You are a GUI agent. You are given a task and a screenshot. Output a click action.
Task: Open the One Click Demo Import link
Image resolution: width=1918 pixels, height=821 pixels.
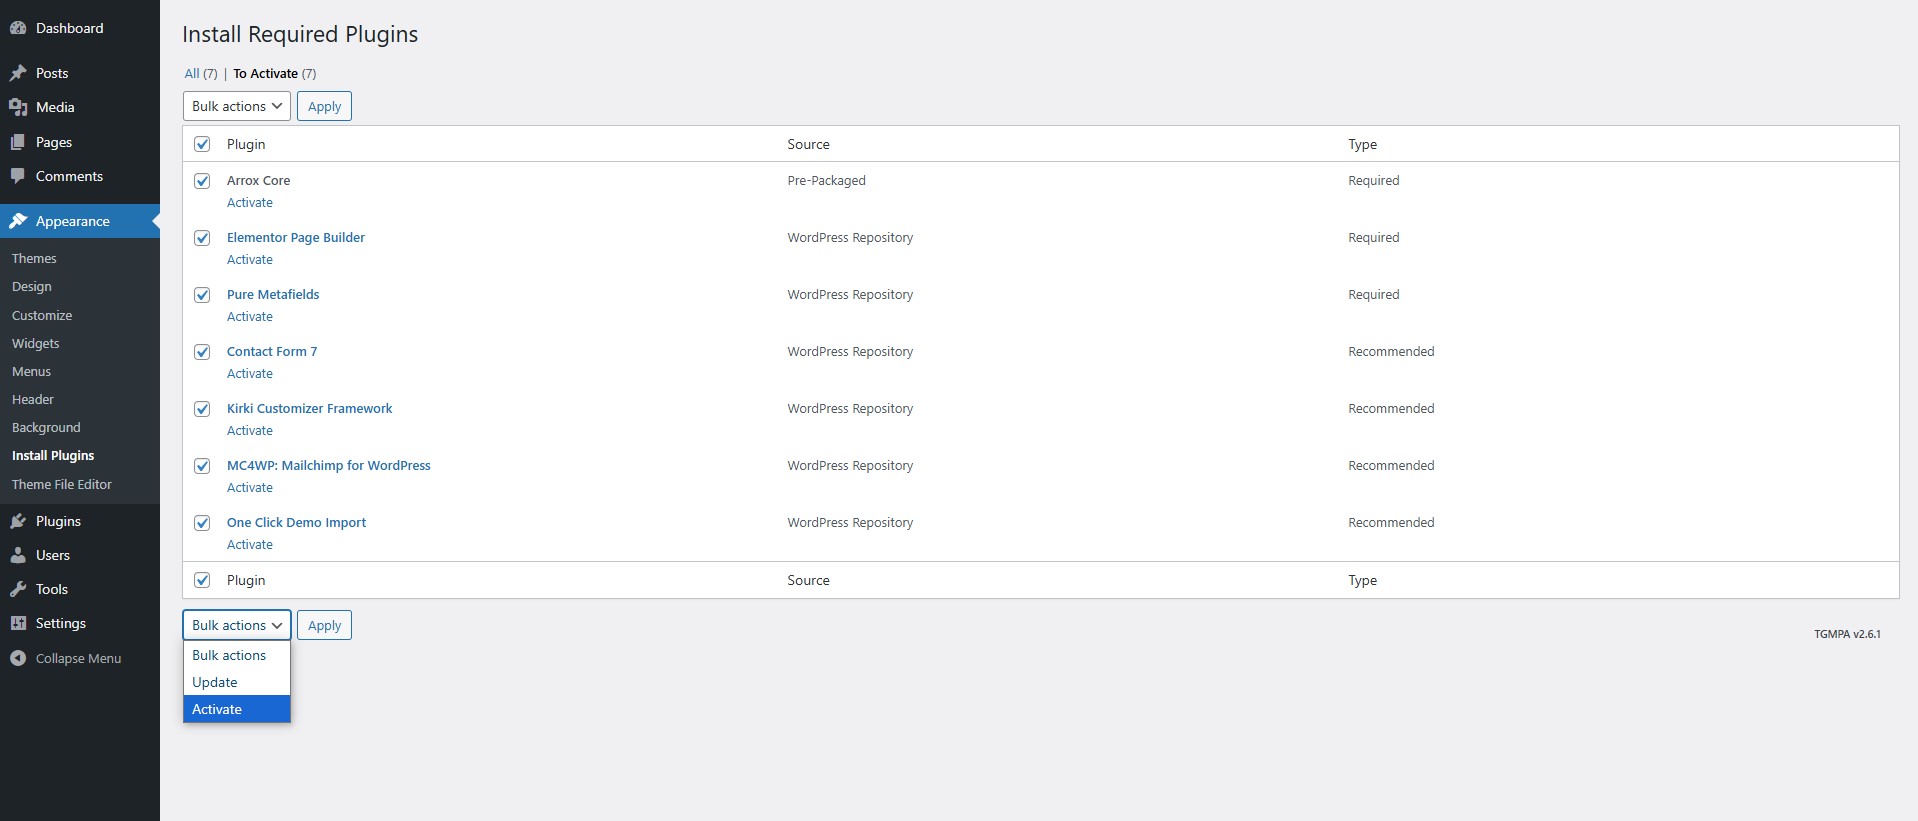(x=297, y=523)
